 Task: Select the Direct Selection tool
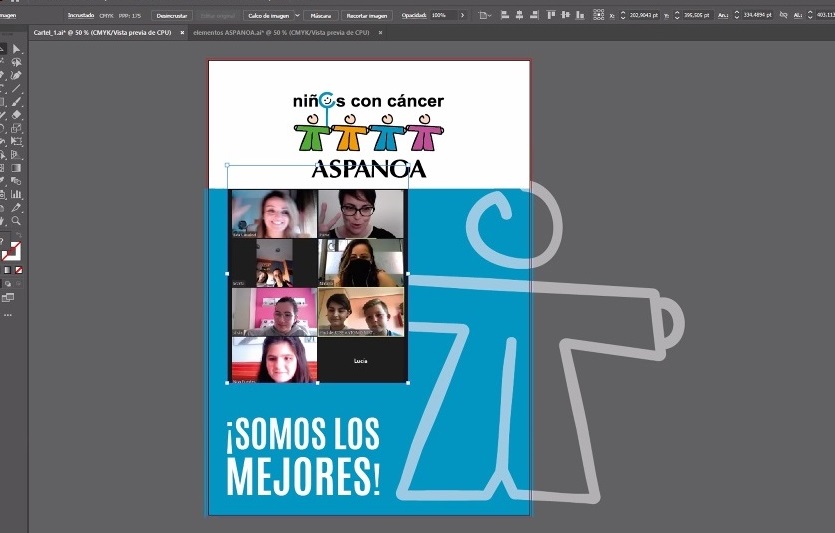click(17, 49)
